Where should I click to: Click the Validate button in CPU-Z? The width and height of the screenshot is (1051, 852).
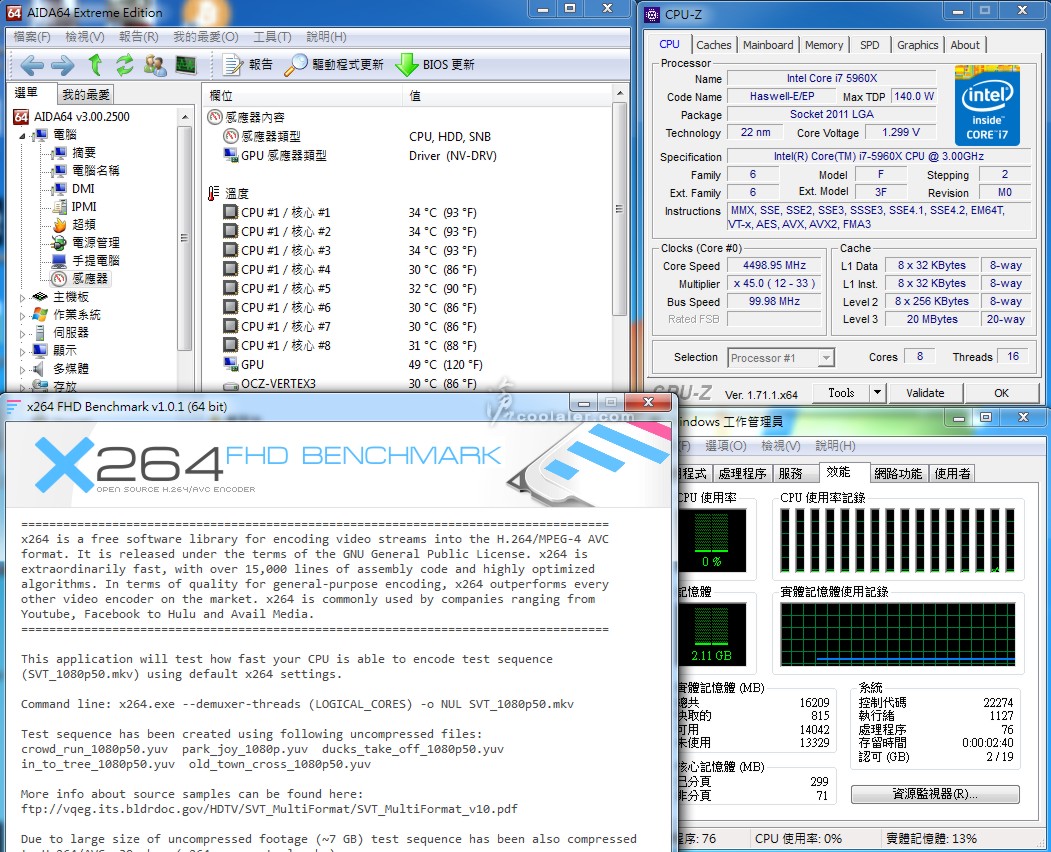click(925, 393)
